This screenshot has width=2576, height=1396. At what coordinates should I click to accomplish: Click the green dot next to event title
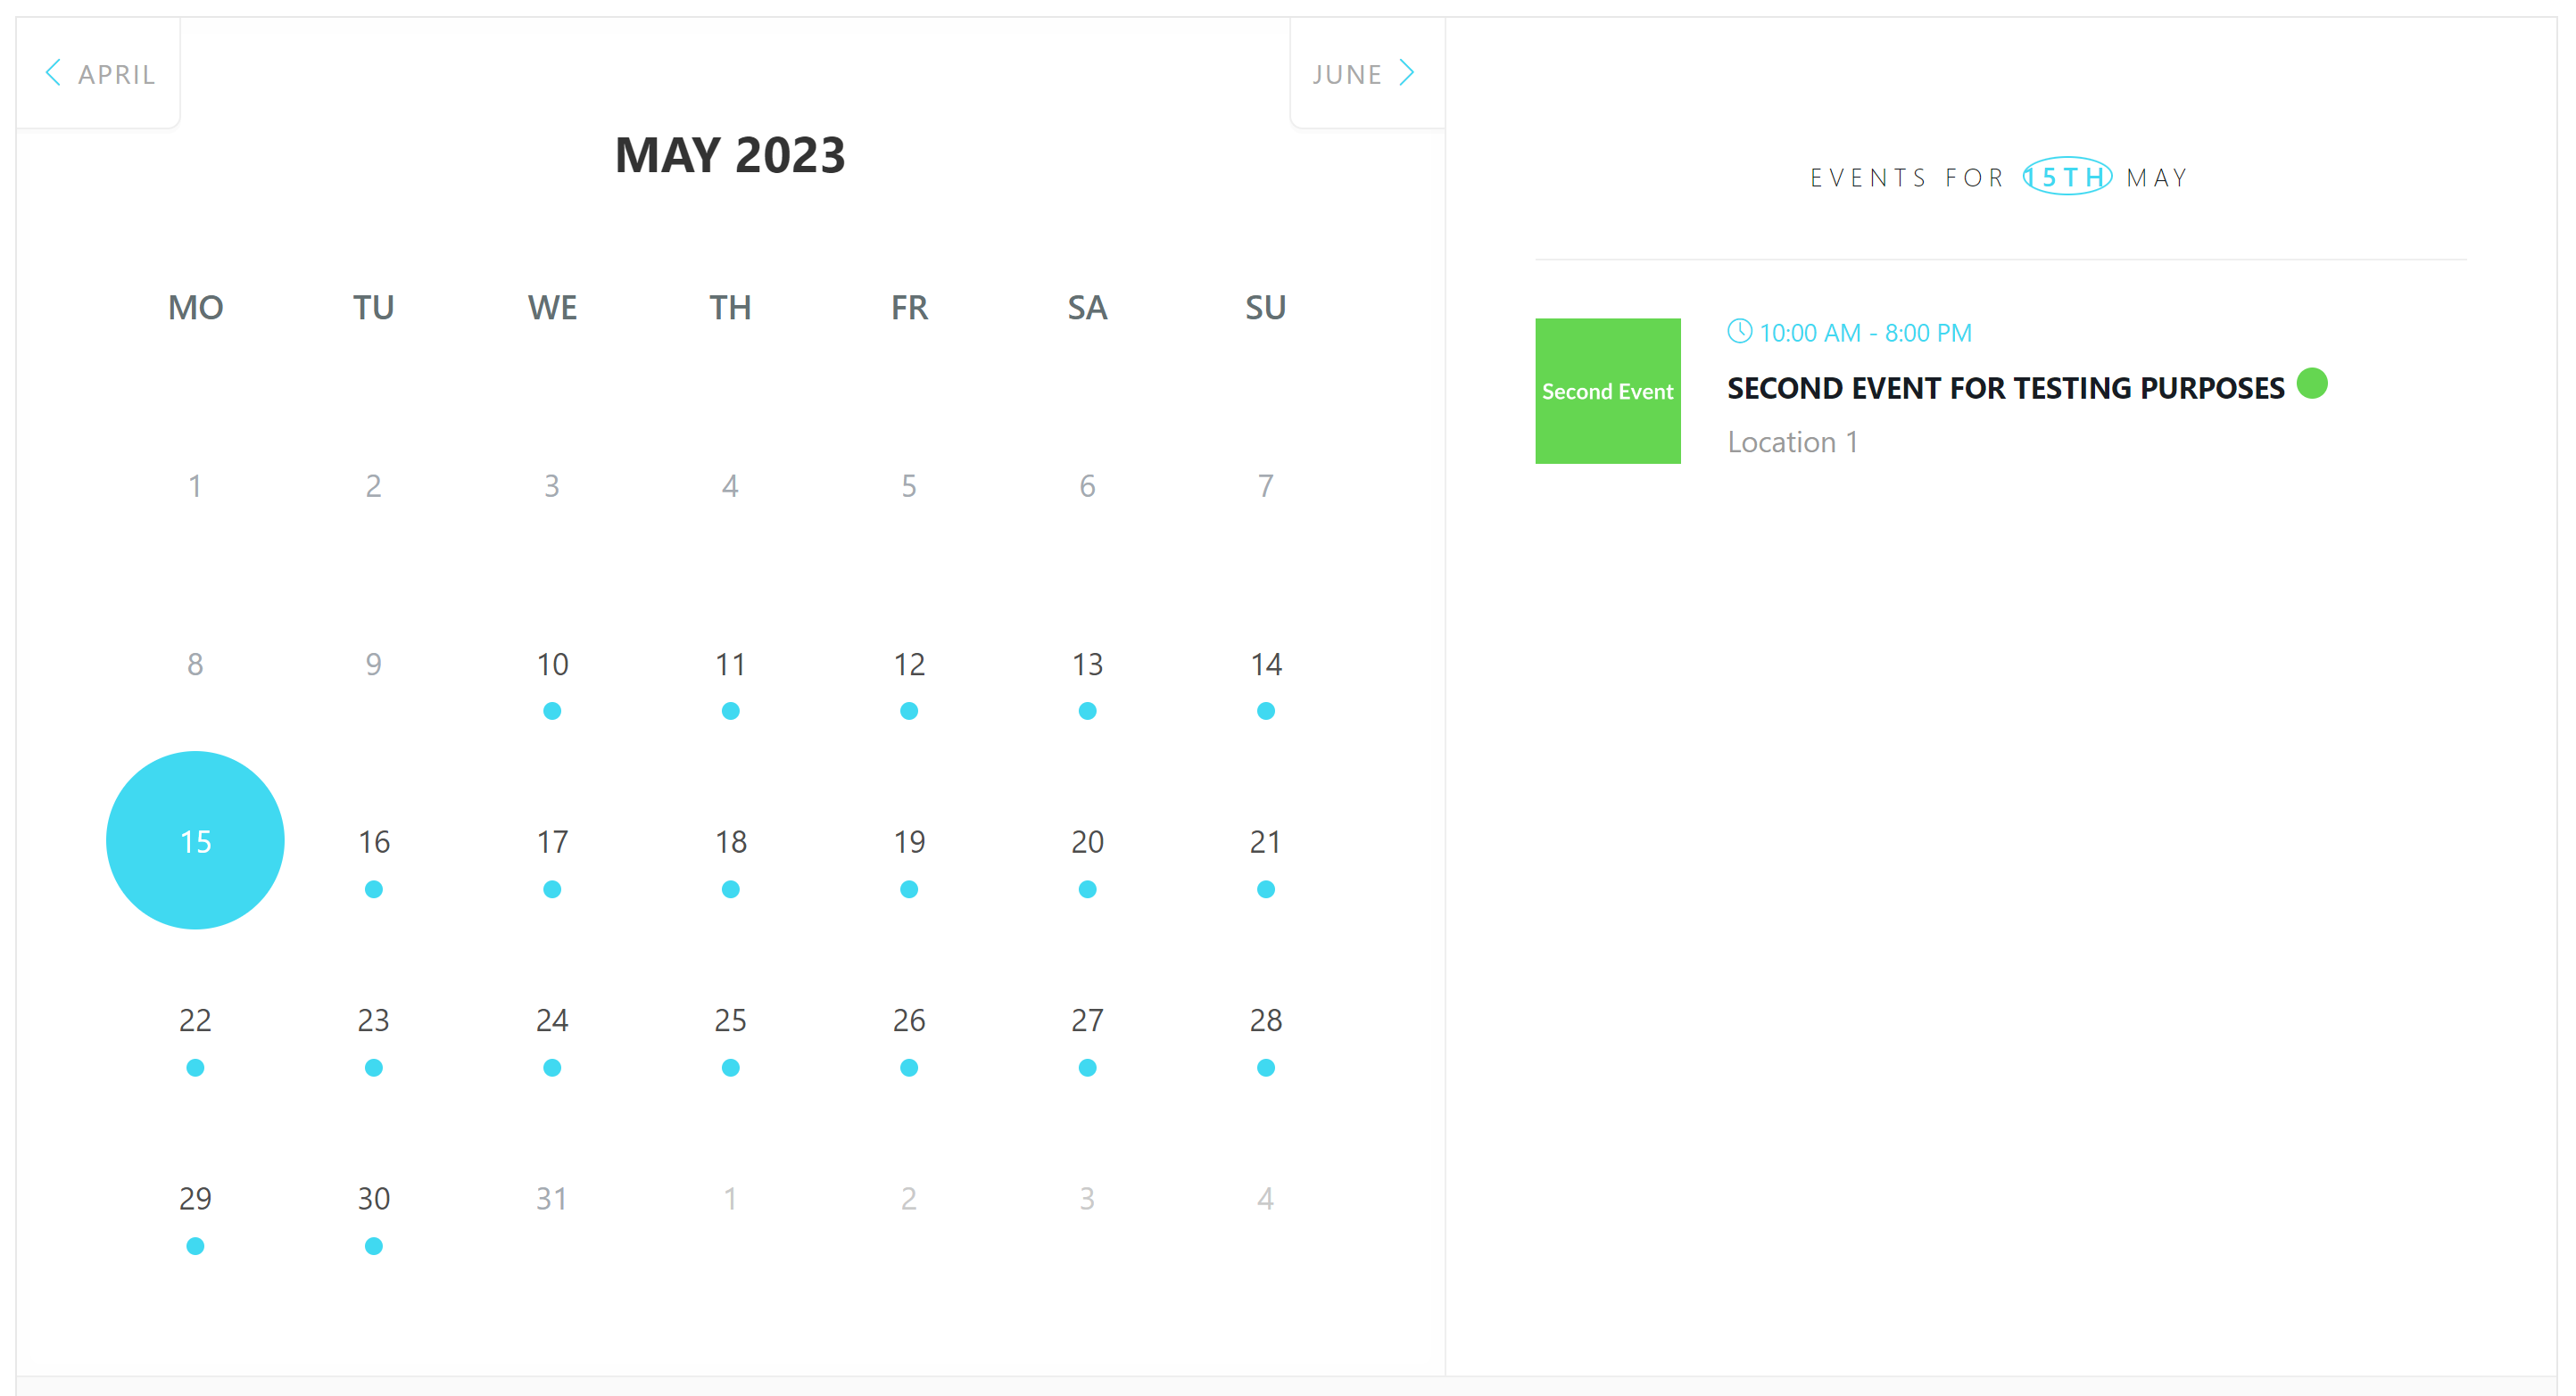point(2311,383)
